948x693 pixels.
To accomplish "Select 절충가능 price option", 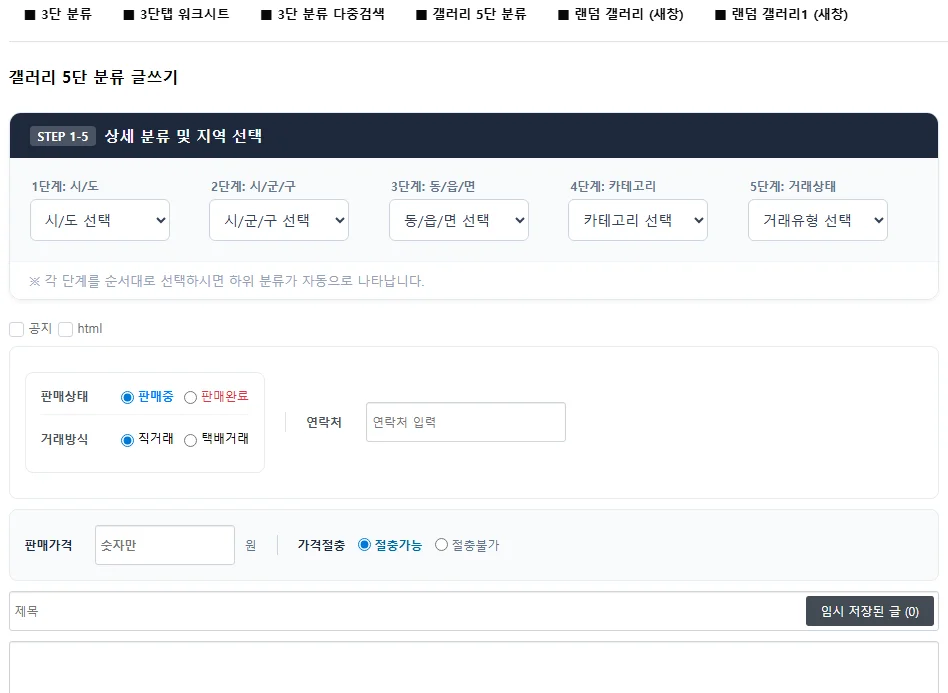I will (364, 545).
